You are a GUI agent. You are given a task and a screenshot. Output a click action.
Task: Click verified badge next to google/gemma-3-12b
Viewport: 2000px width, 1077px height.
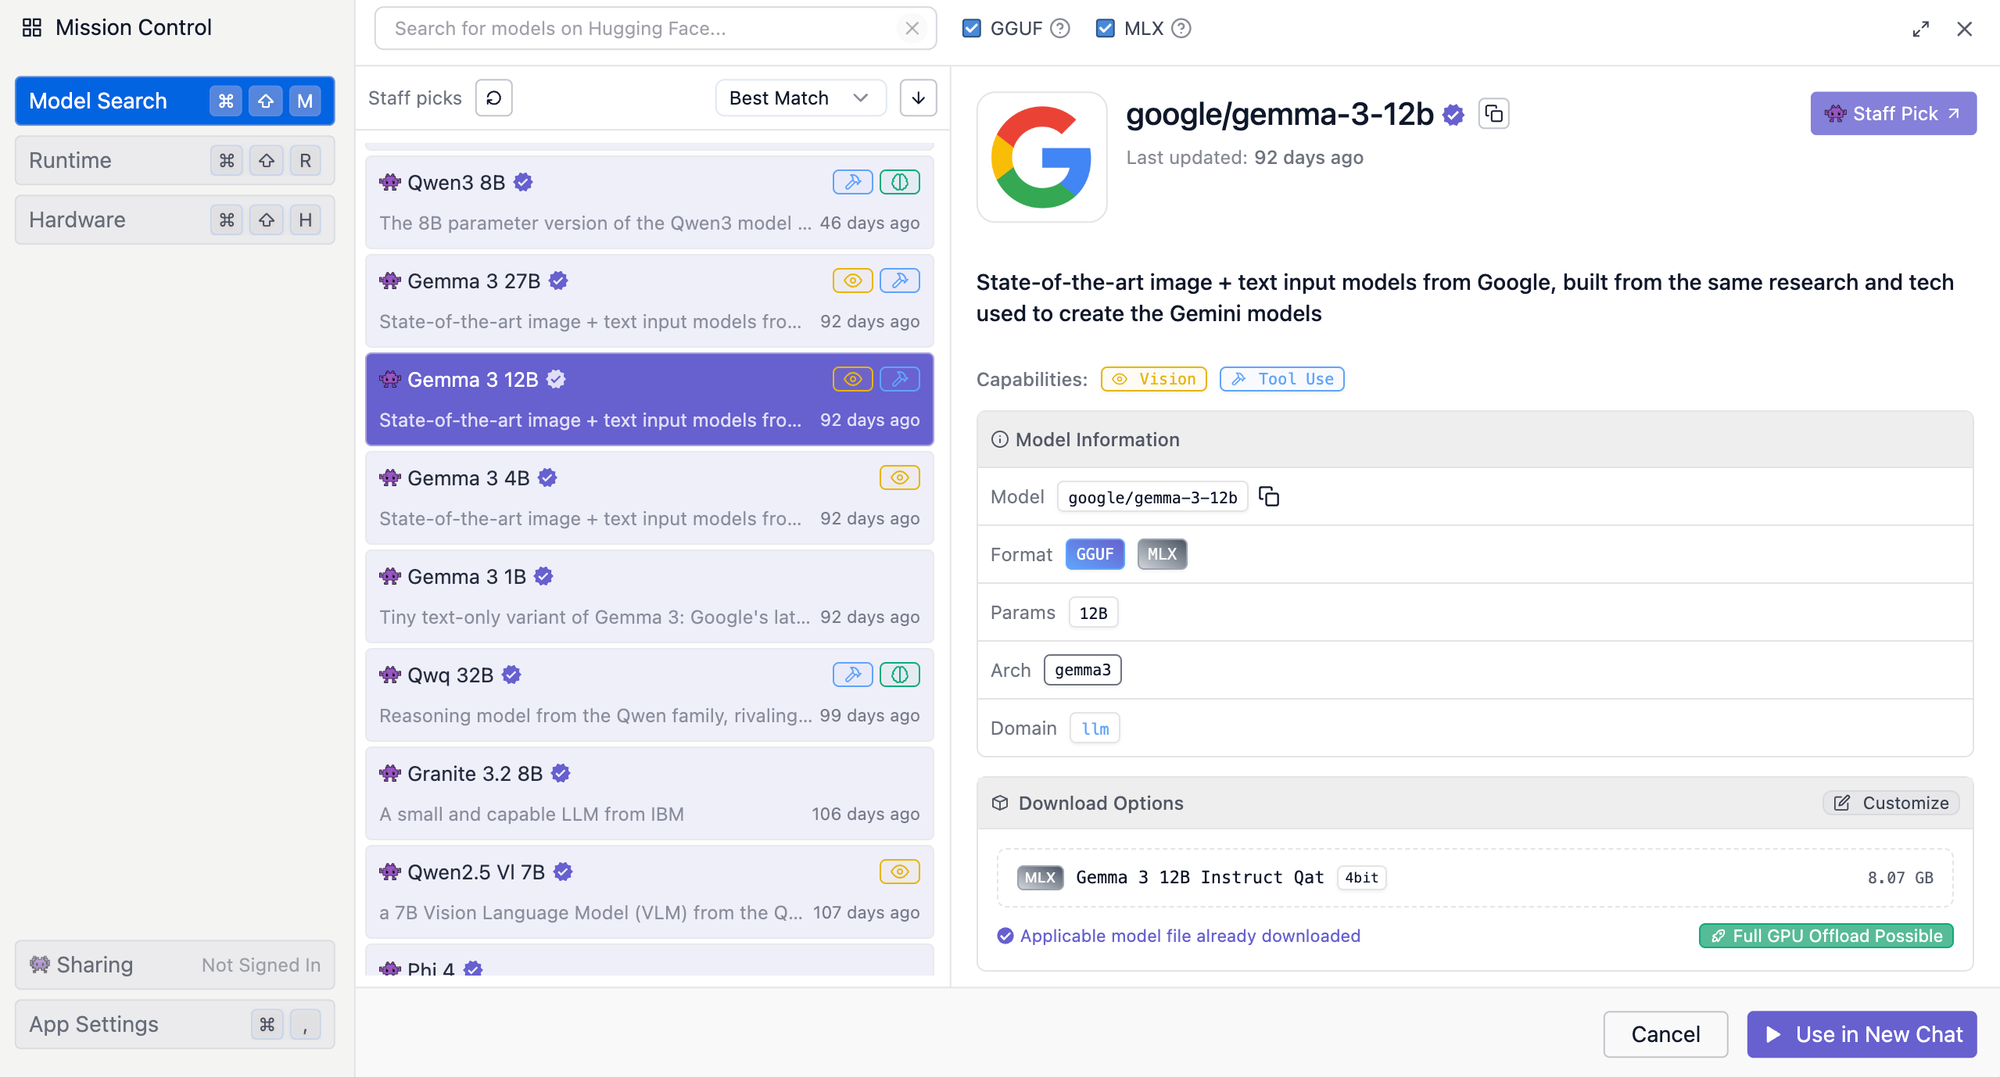(x=1454, y=115)
